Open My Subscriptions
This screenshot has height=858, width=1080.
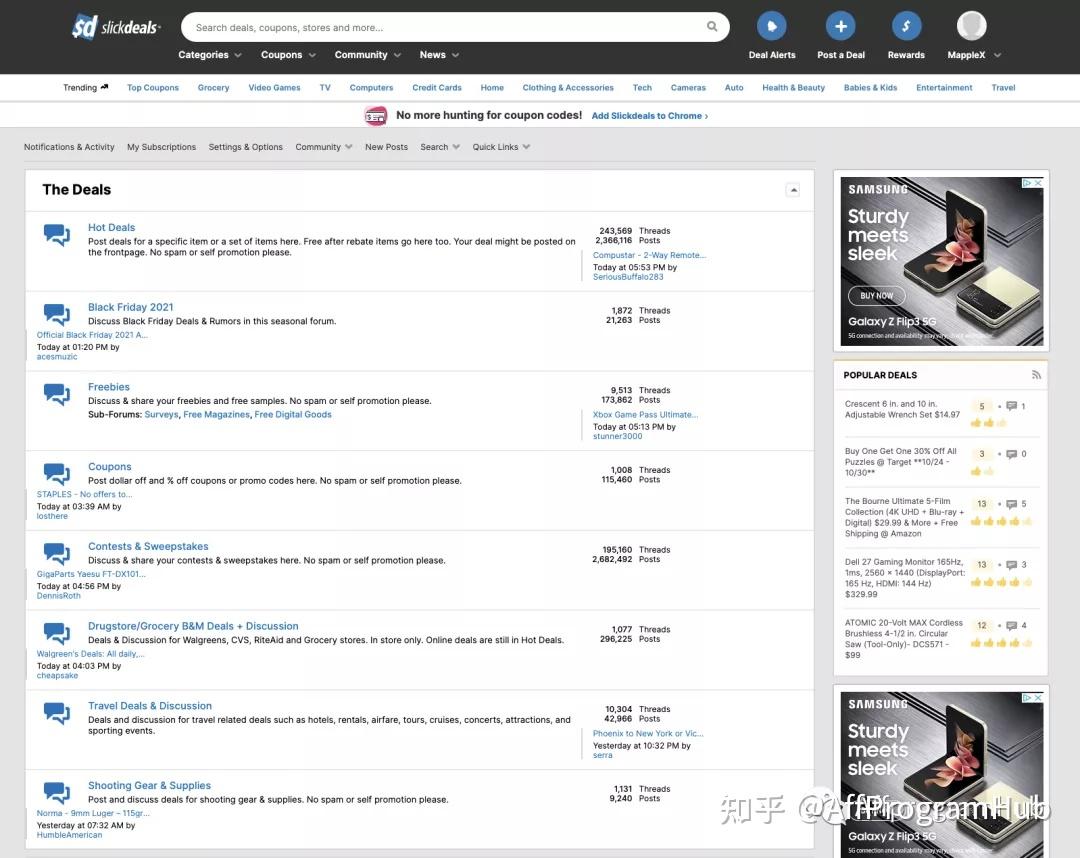click(161, 147)
